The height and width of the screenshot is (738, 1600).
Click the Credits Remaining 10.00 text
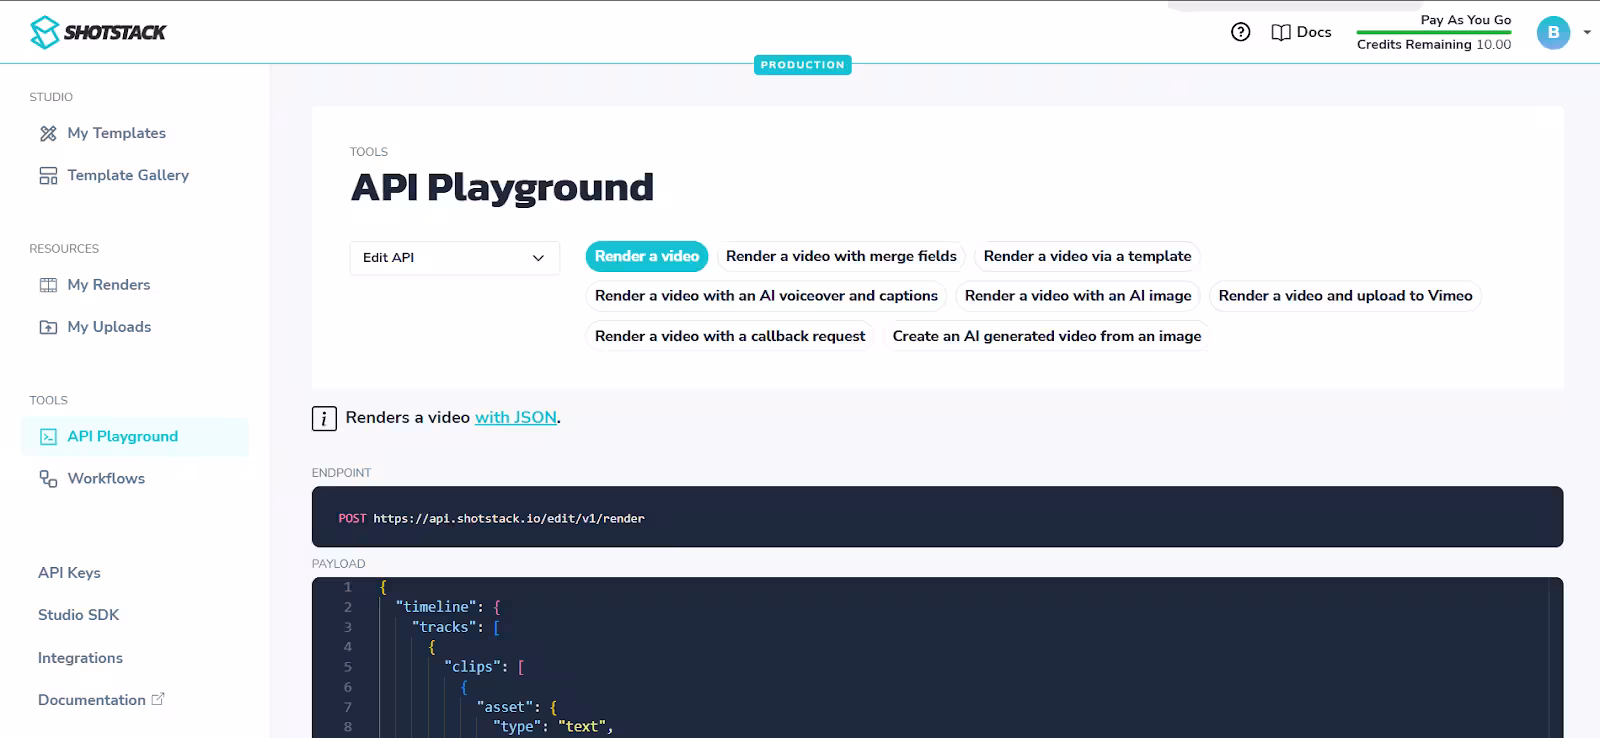point(1434,45)
